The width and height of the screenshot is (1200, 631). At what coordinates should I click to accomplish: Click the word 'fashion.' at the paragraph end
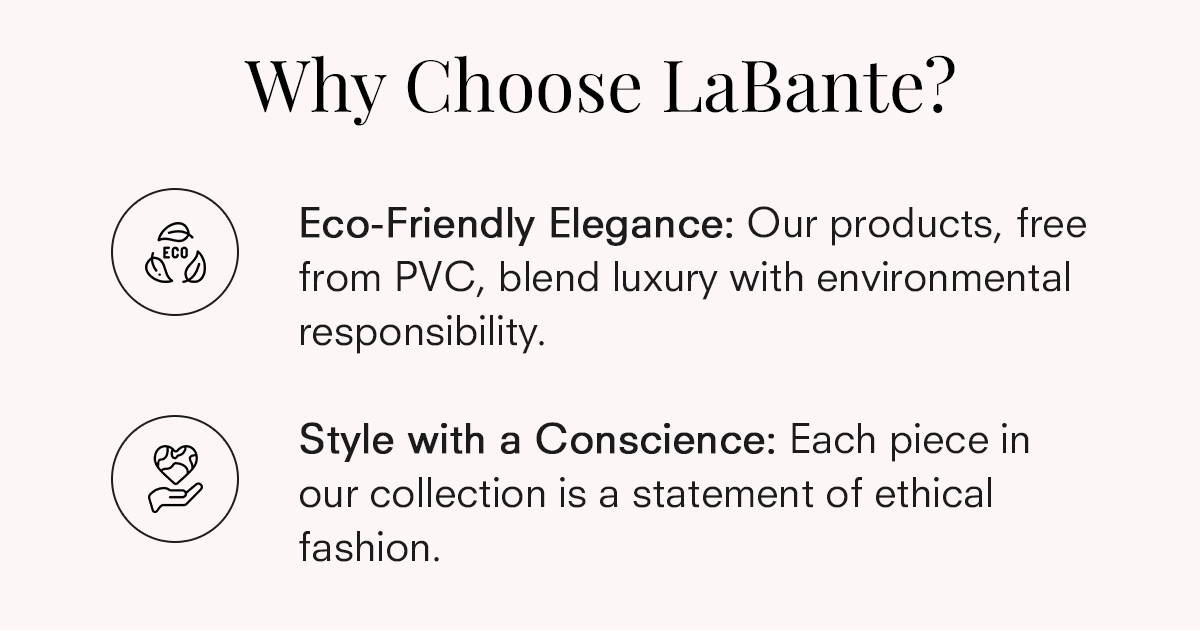pos(369,547)
